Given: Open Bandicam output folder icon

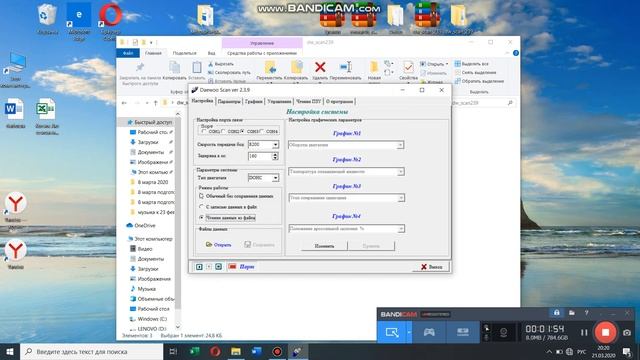Looking at the screenshot, I should pyautogui.click(x=572, y=313).
